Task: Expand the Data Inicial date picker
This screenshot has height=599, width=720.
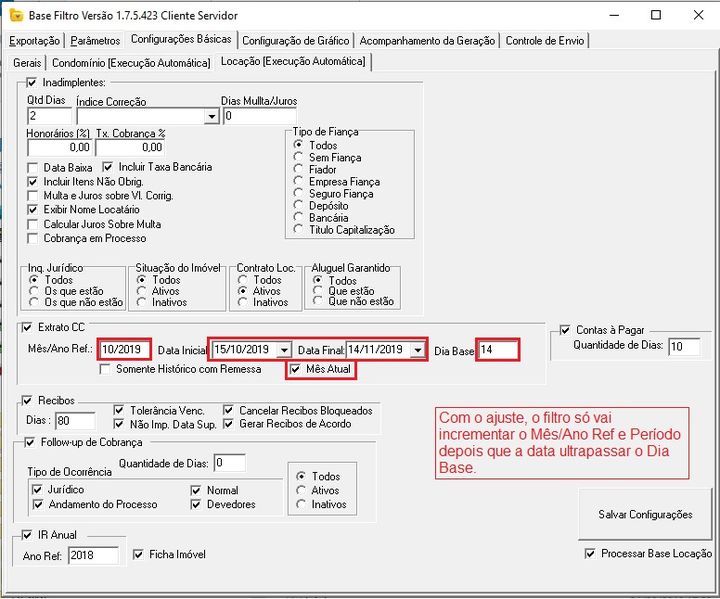Action: (x=284, y=350)
